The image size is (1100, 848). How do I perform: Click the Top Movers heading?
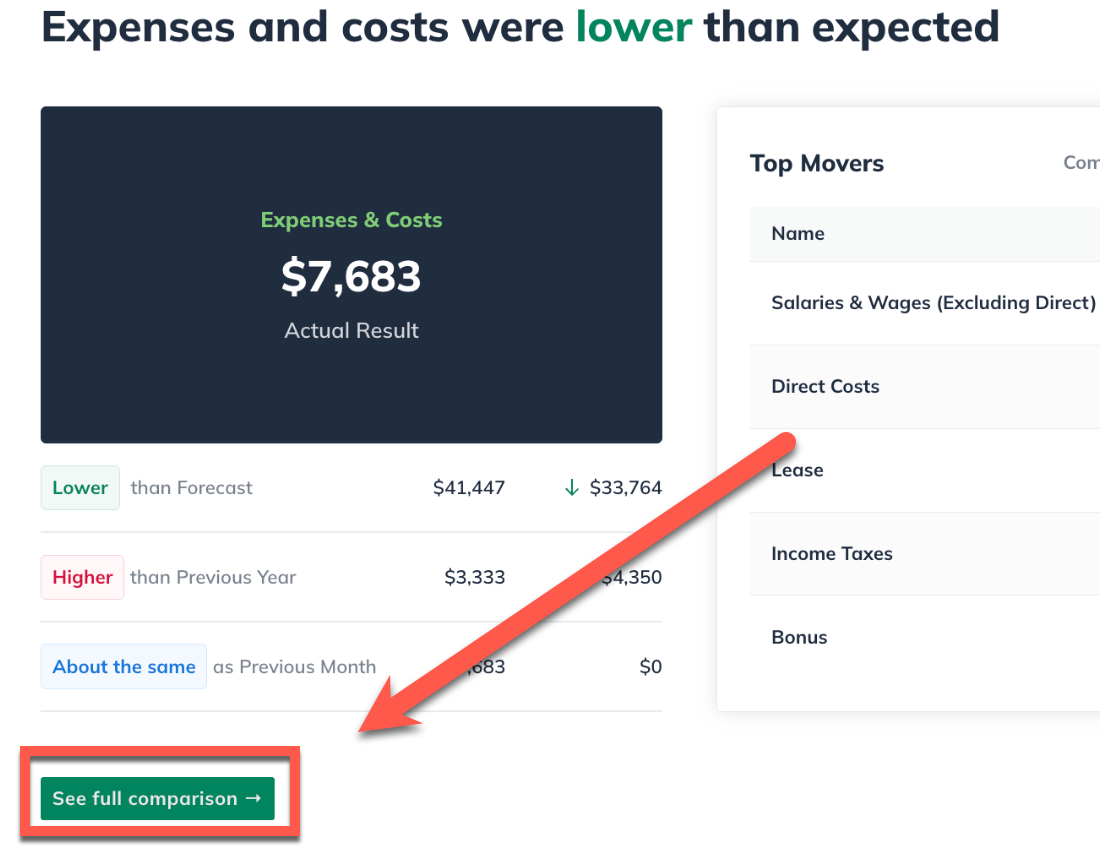pyautogui.click(x=817, y=164)
